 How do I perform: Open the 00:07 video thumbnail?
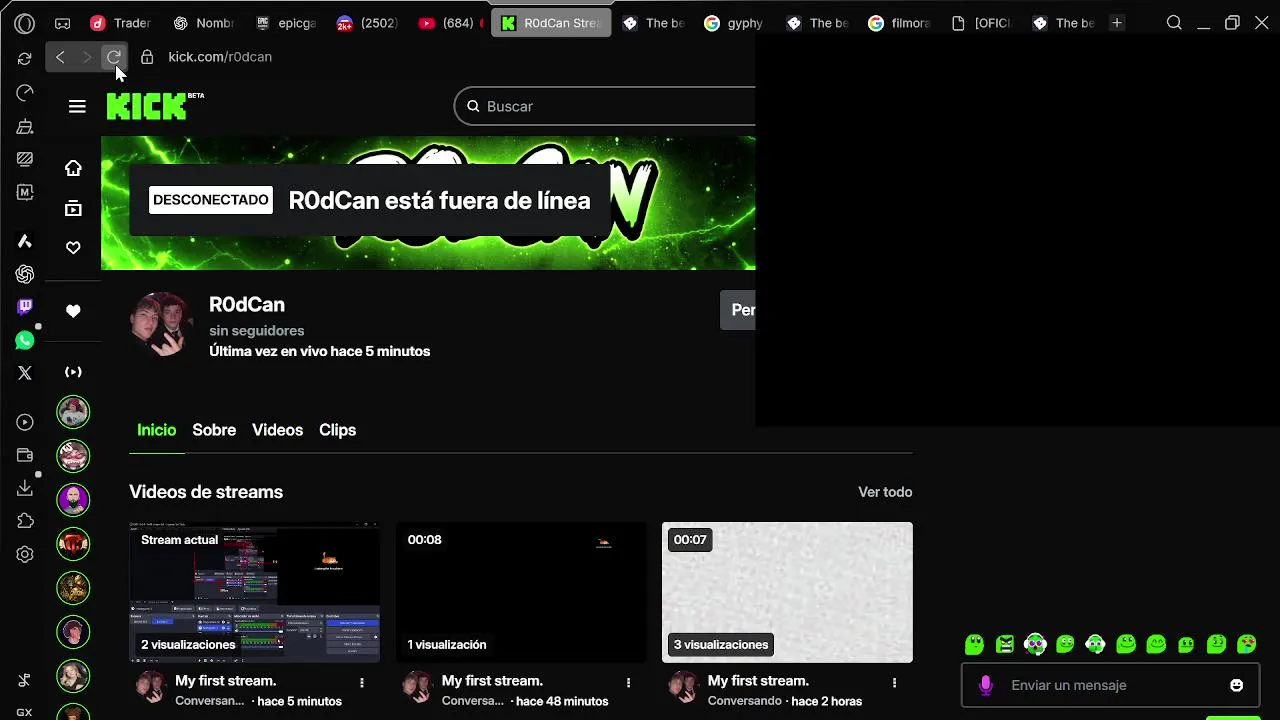click(787, 592)
